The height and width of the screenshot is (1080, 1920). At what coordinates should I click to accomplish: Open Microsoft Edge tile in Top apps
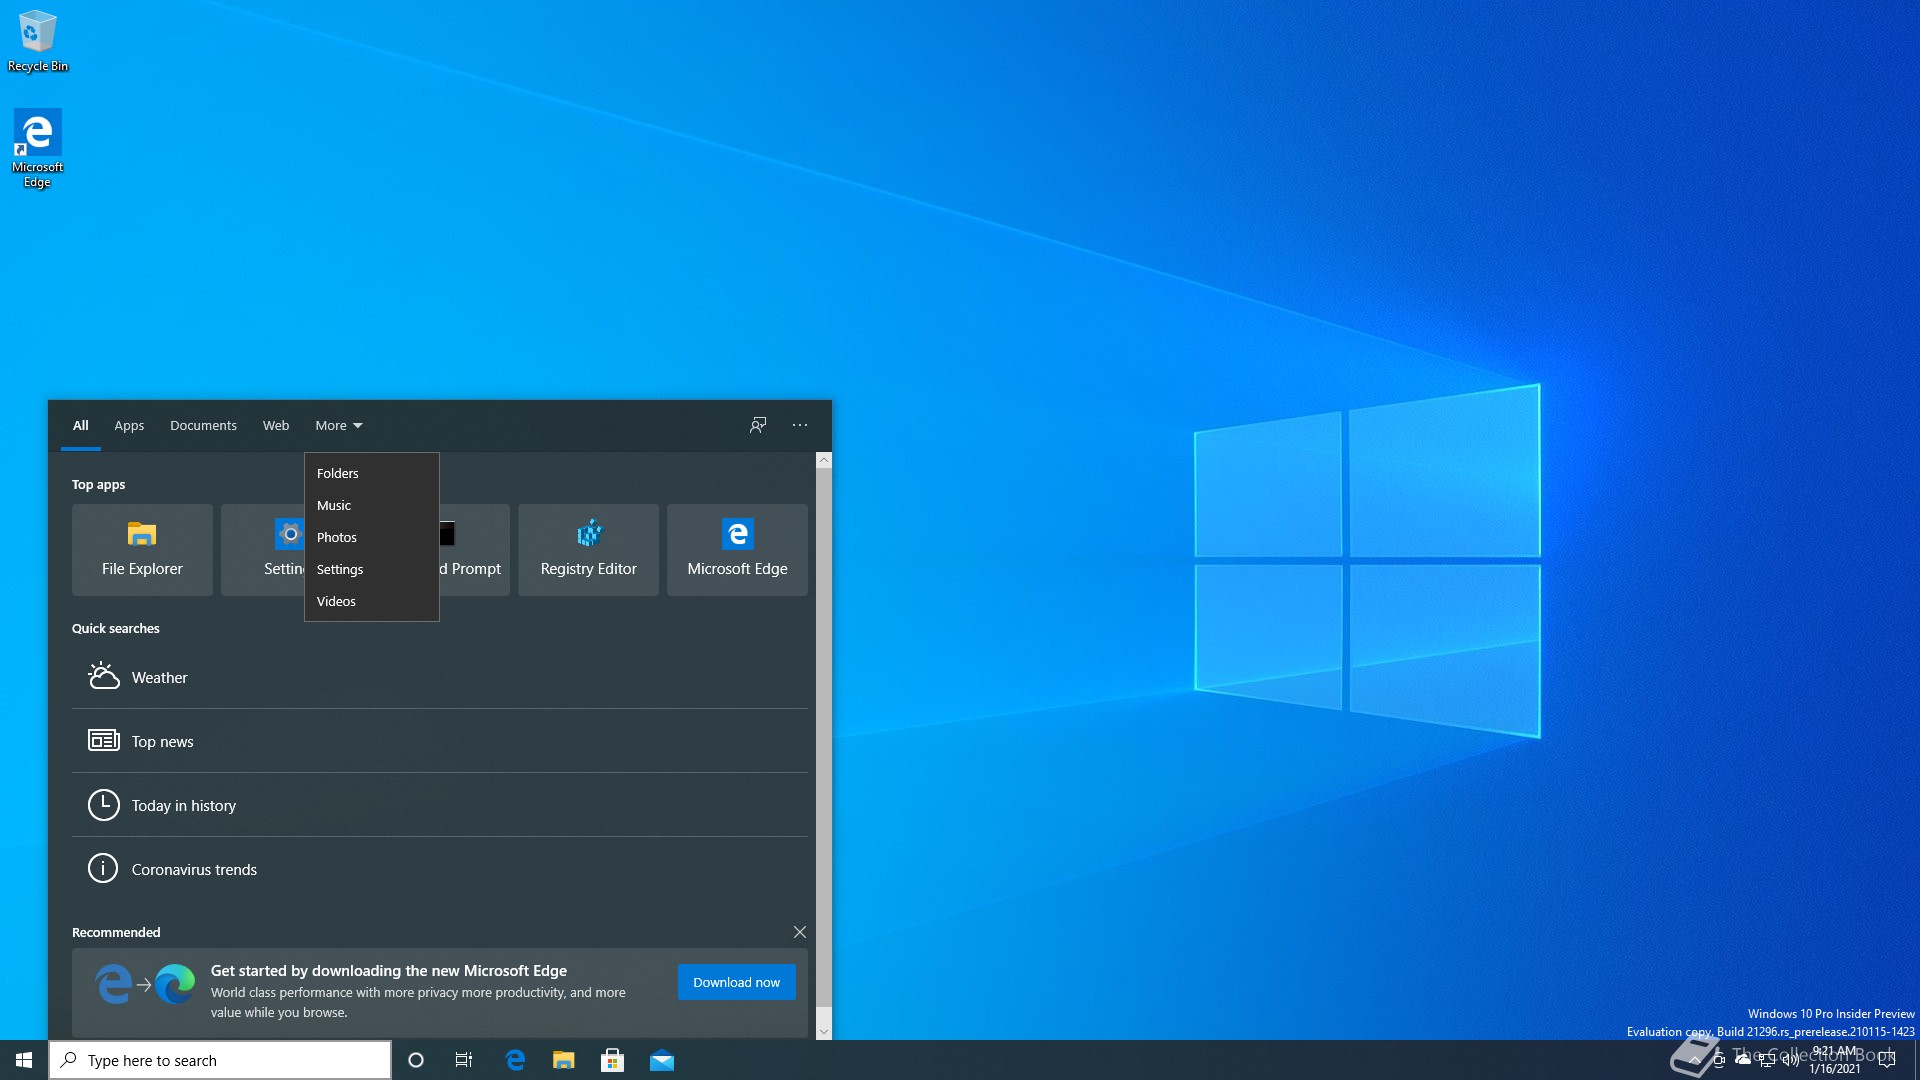pyautogui.click(x=737, y=550)
